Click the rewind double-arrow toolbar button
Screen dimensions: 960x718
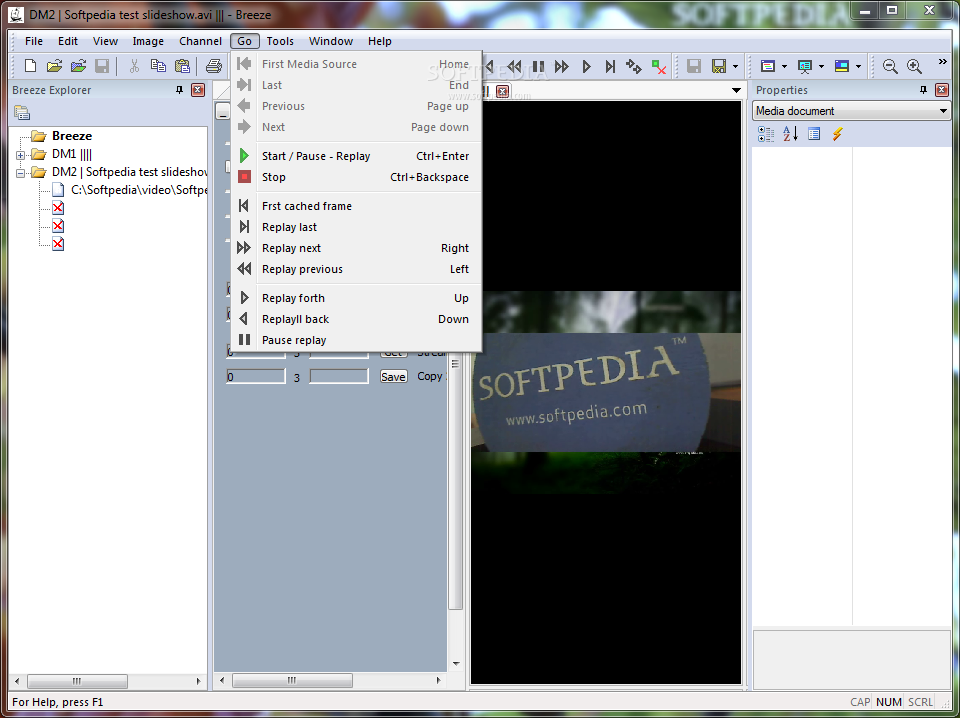(x=515, y=66)
